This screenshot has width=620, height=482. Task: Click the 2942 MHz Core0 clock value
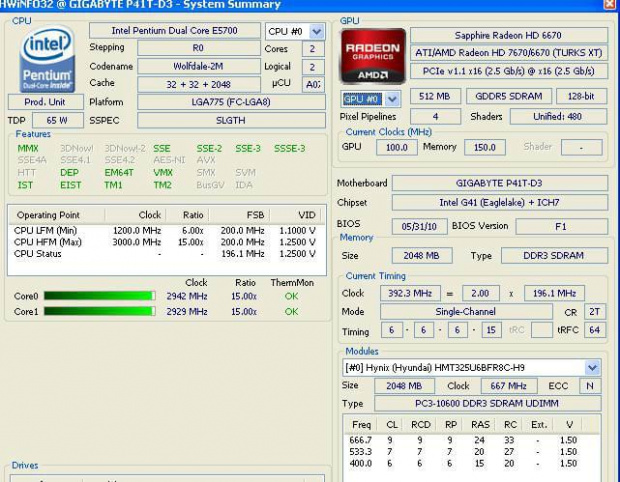click(187, 296)
